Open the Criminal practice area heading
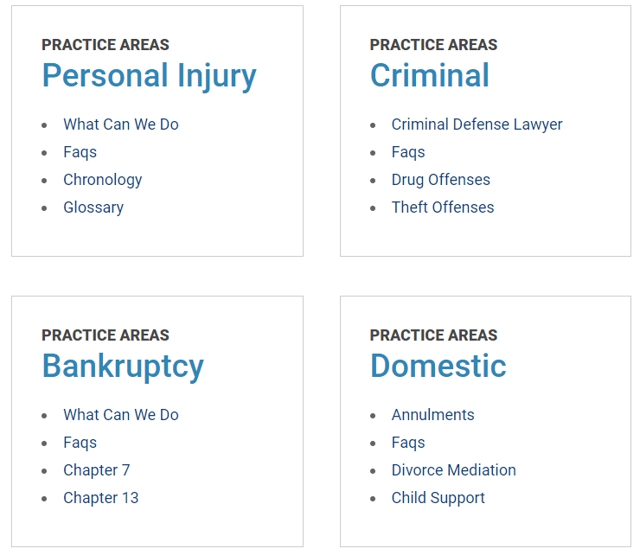 point(429,75)
